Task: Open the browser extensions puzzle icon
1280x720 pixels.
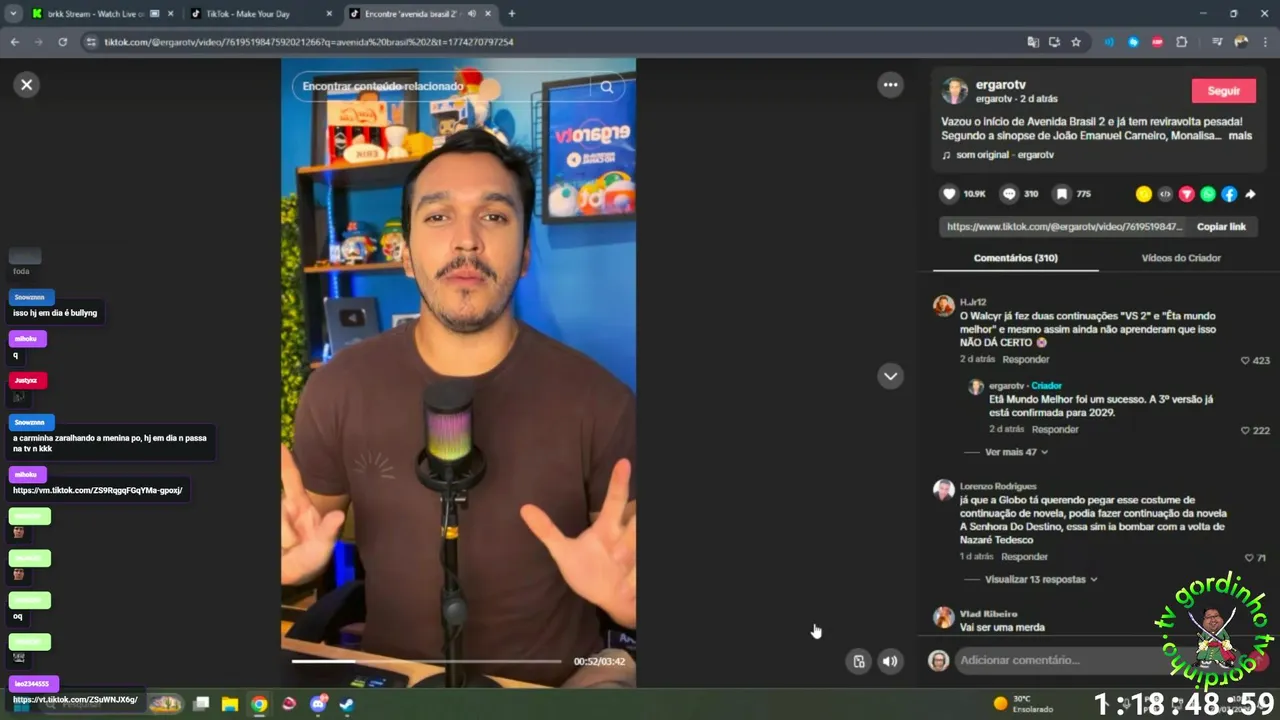Action: 1181,42
